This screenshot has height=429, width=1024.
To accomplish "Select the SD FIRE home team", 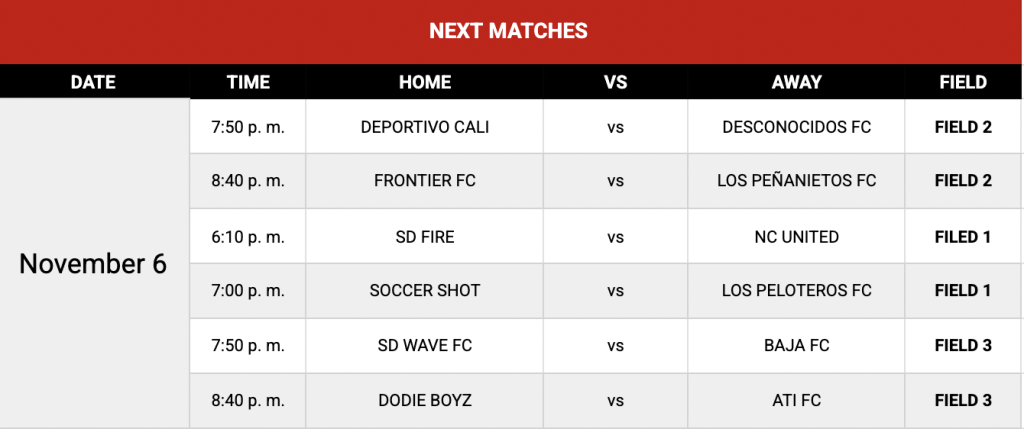I will pos(425,237).
